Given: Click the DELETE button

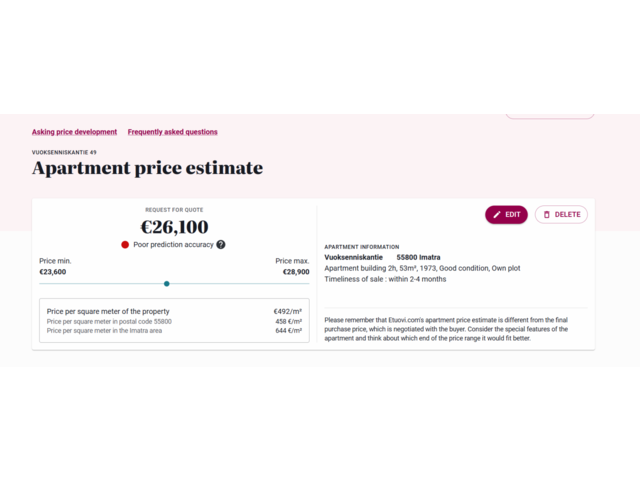Looking at the screenshot, I should click(561, 215).
